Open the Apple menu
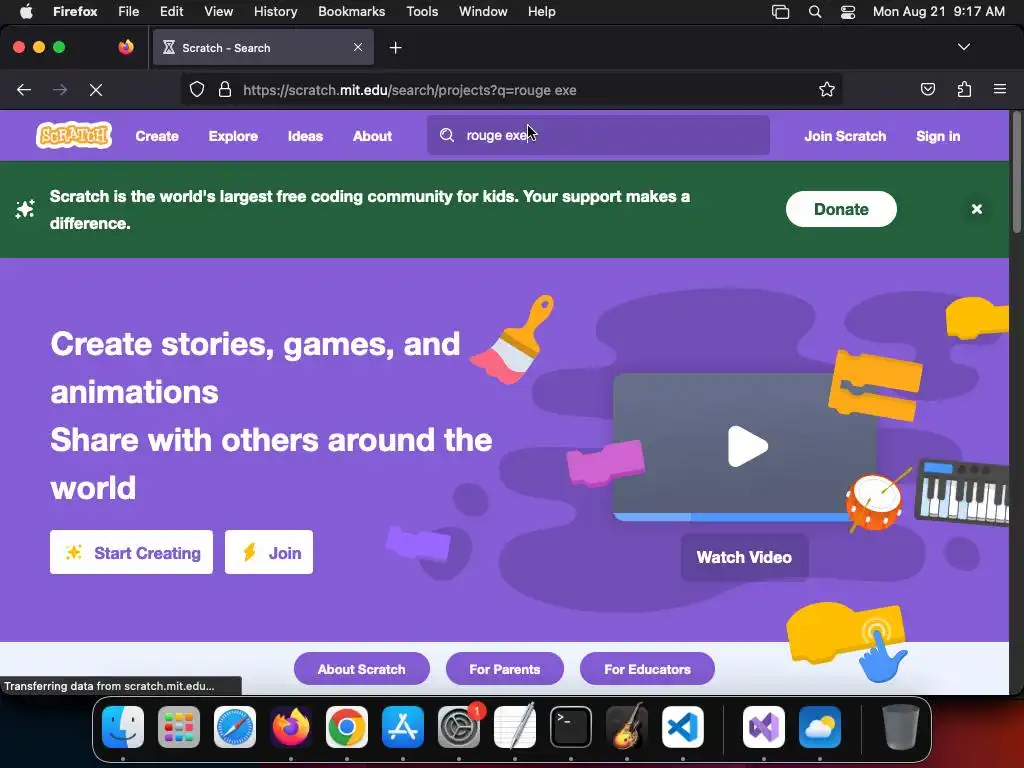Screen dimensions: 1024x768 26,12
